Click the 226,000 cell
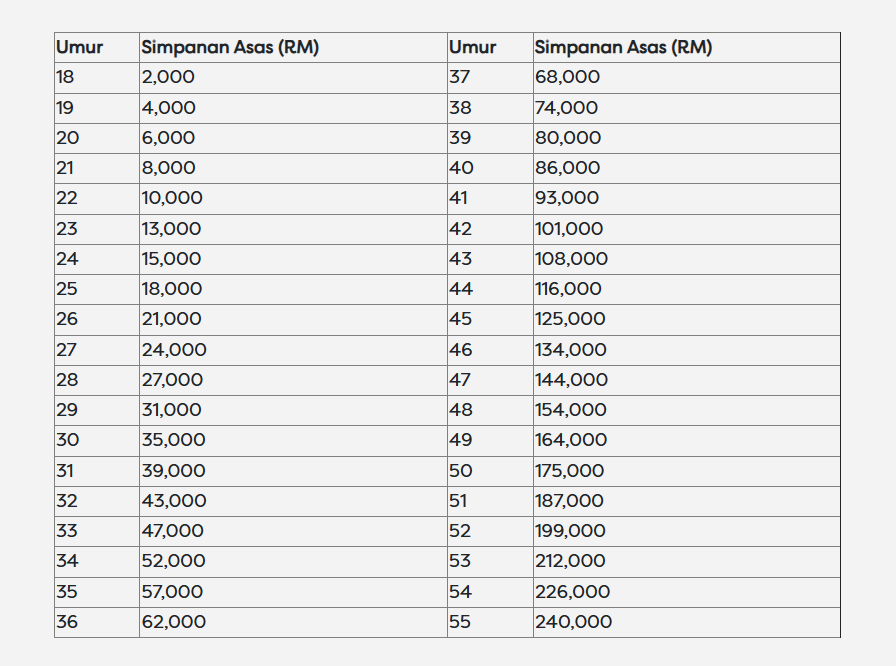Viewport: 896px width, 666px height. 687,592
